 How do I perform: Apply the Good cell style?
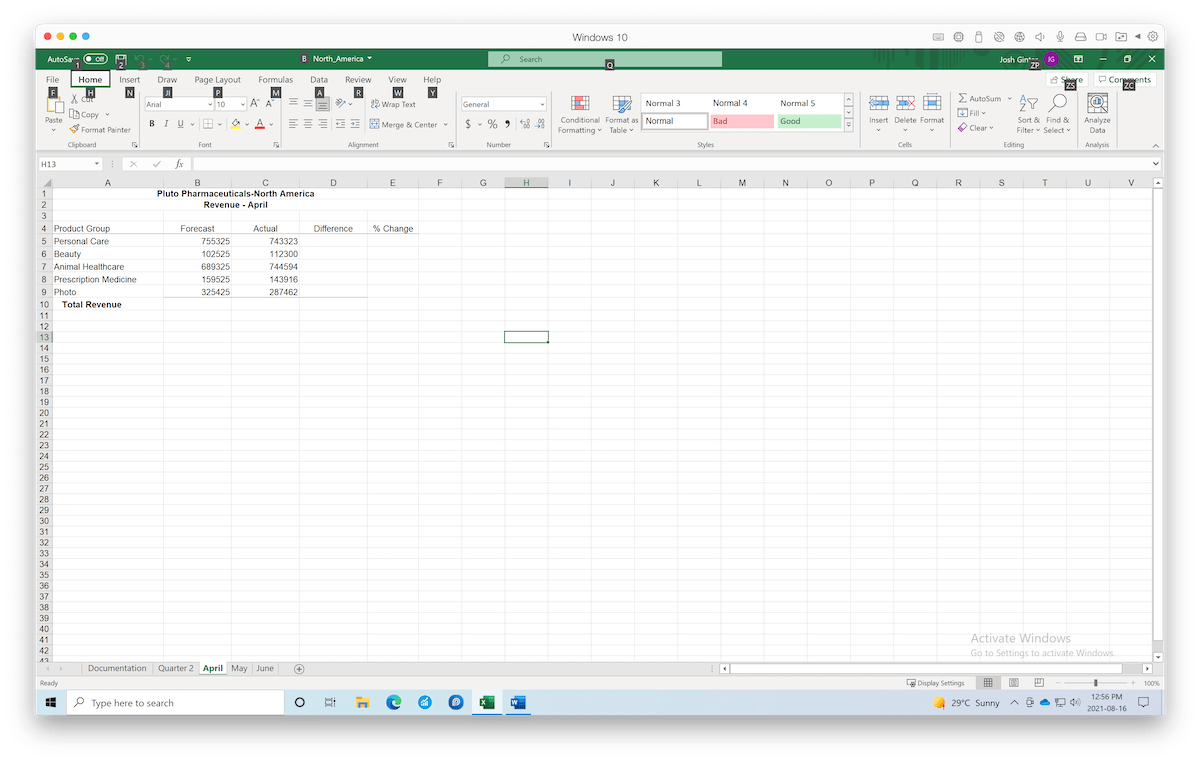[x=809, y=121]
